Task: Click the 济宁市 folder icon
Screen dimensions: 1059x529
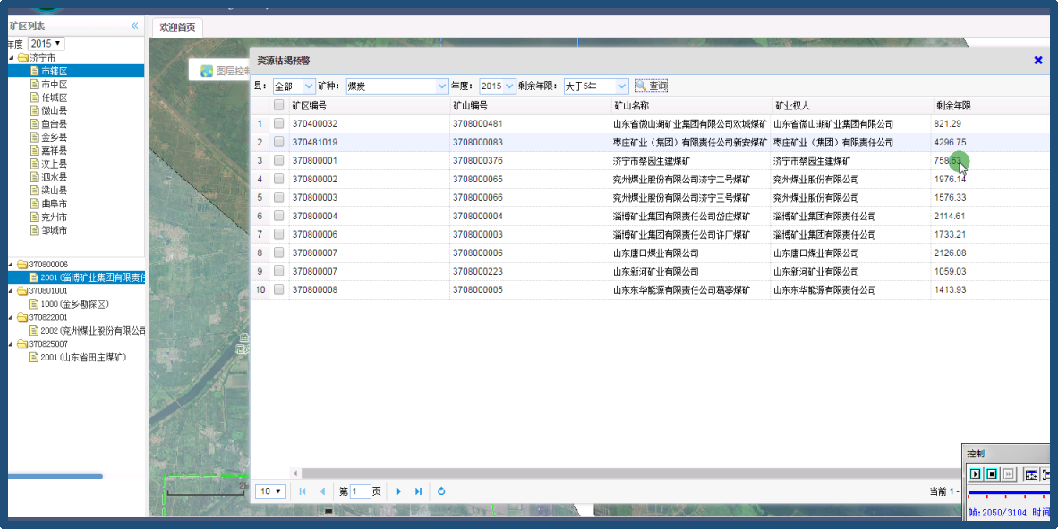Action: (23, 57)
